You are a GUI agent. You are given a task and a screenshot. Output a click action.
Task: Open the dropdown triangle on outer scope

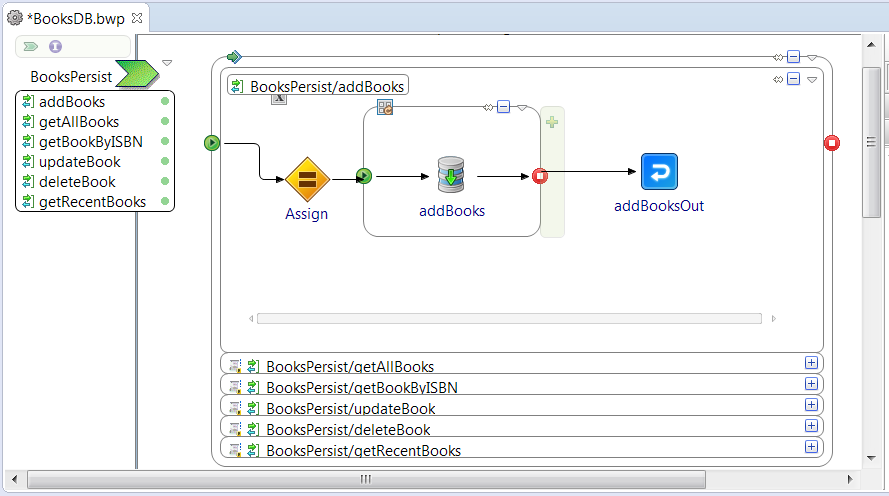tap(812, 58)
